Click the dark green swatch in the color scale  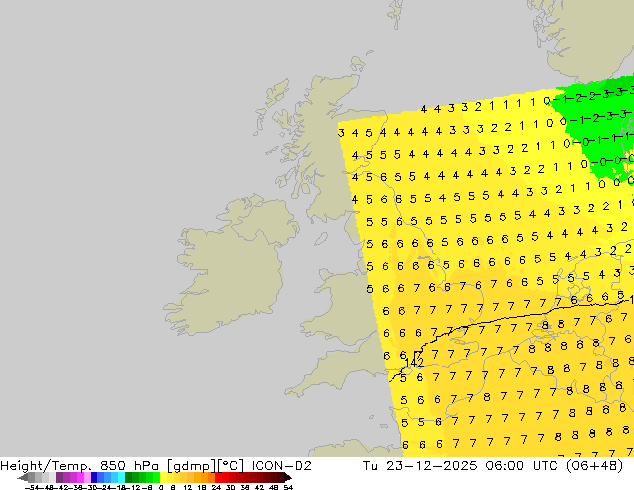(129, 477)
